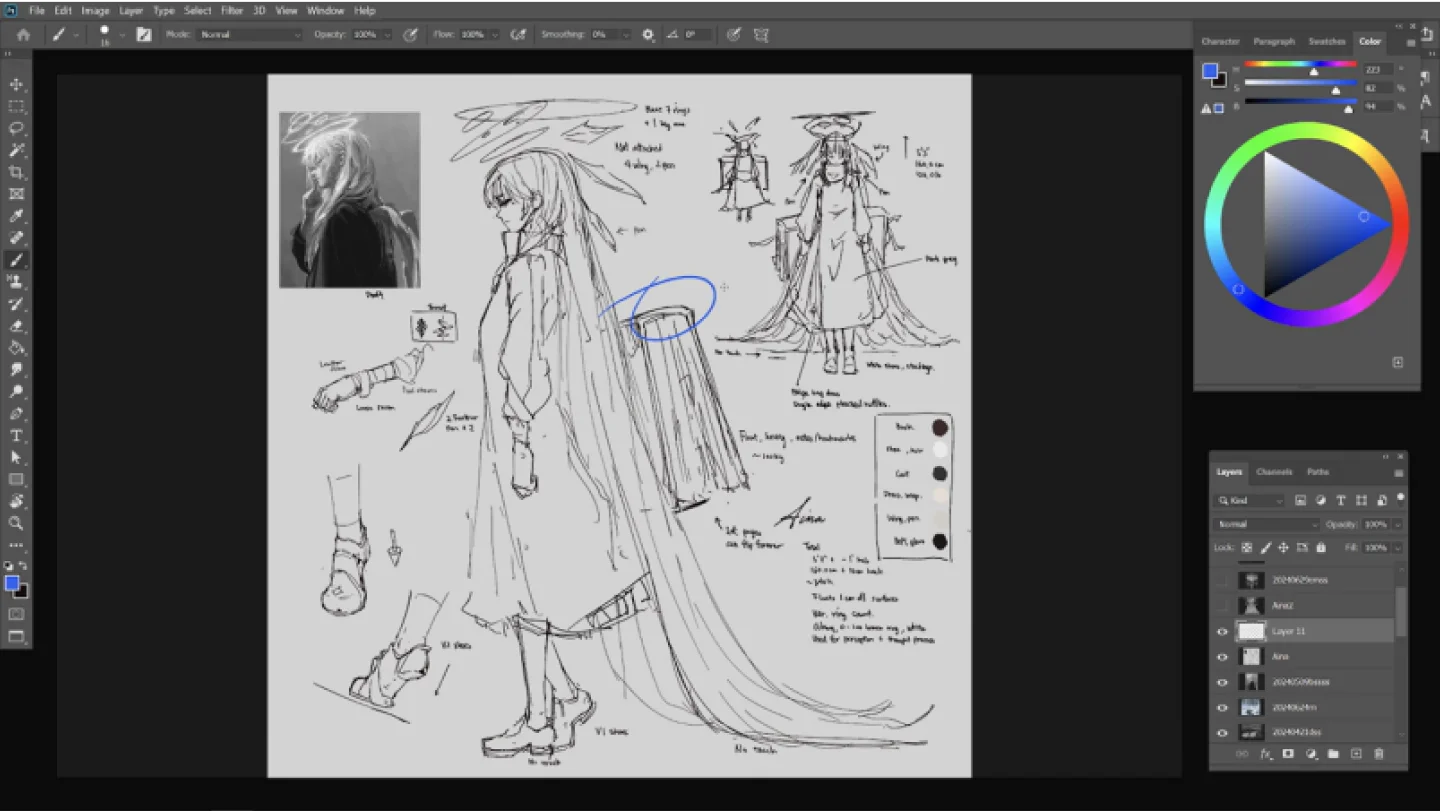Hide the Layer 11 layer
Image resolution: width=1440 pixels, height=811 pixels.
[1222, 631]
